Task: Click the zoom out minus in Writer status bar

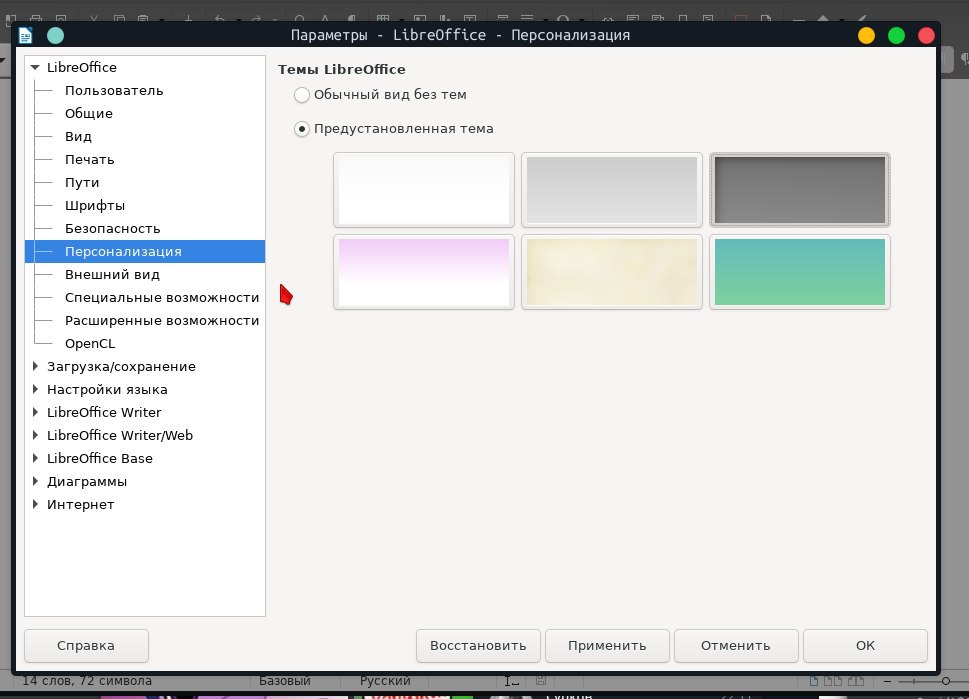Action: [887, 681]
